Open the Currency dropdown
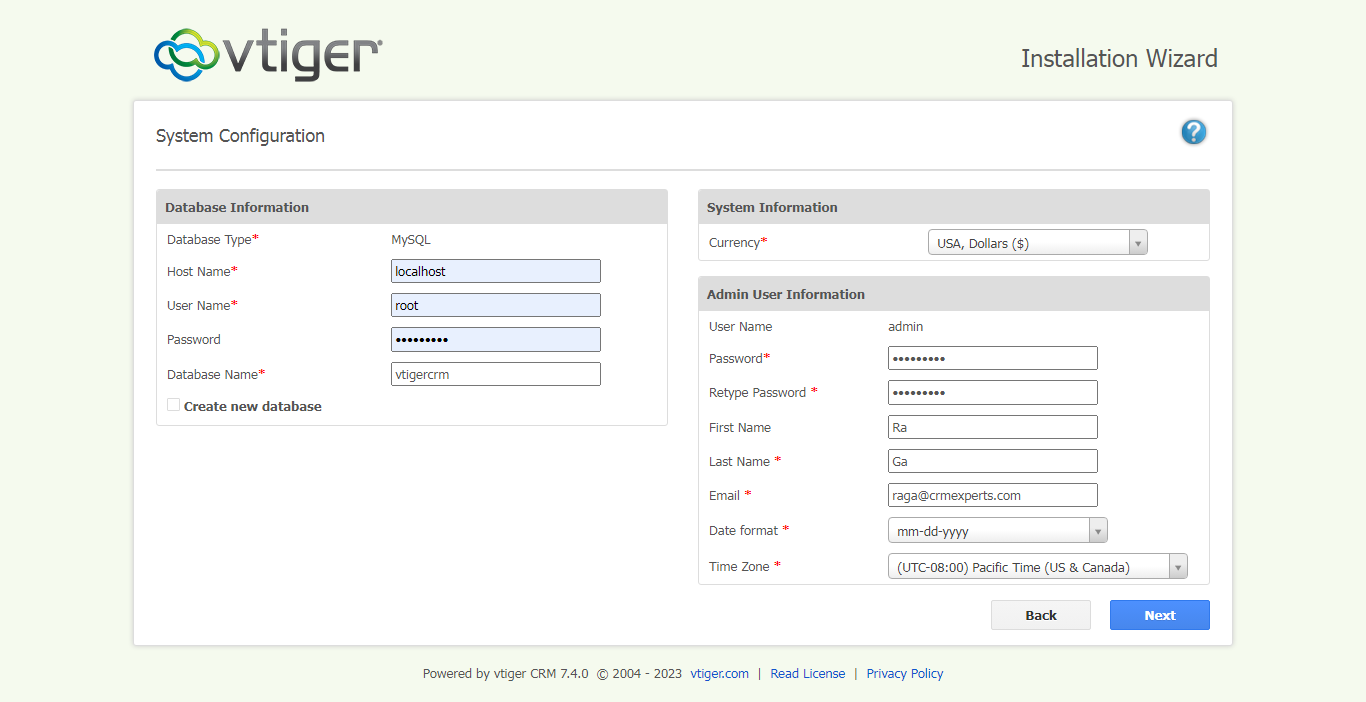 [1037, 243]
